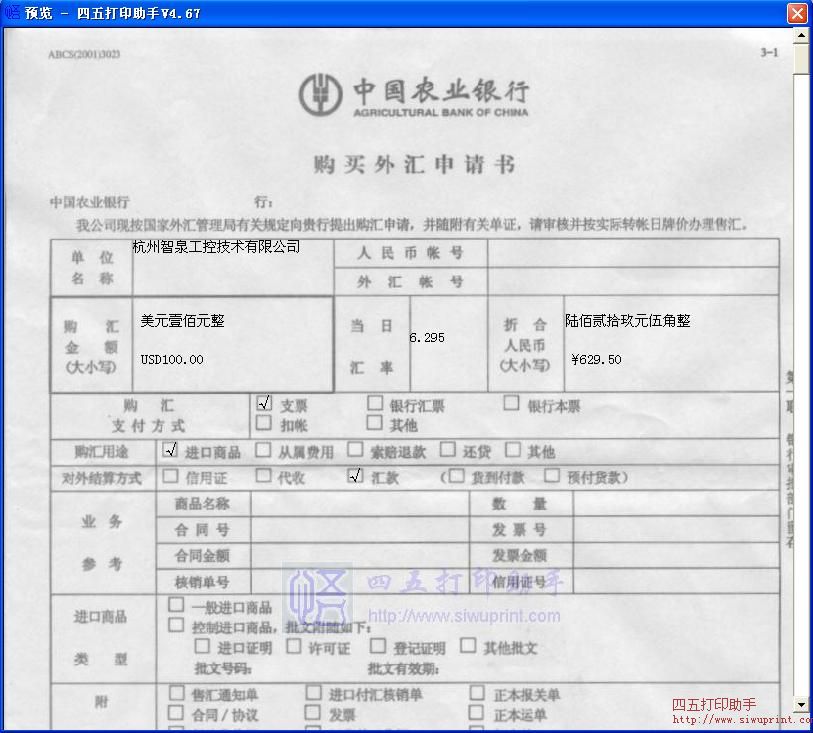Click the scroll up arrow
This screenshot has width=813, height=733.
tap(800, 35)
